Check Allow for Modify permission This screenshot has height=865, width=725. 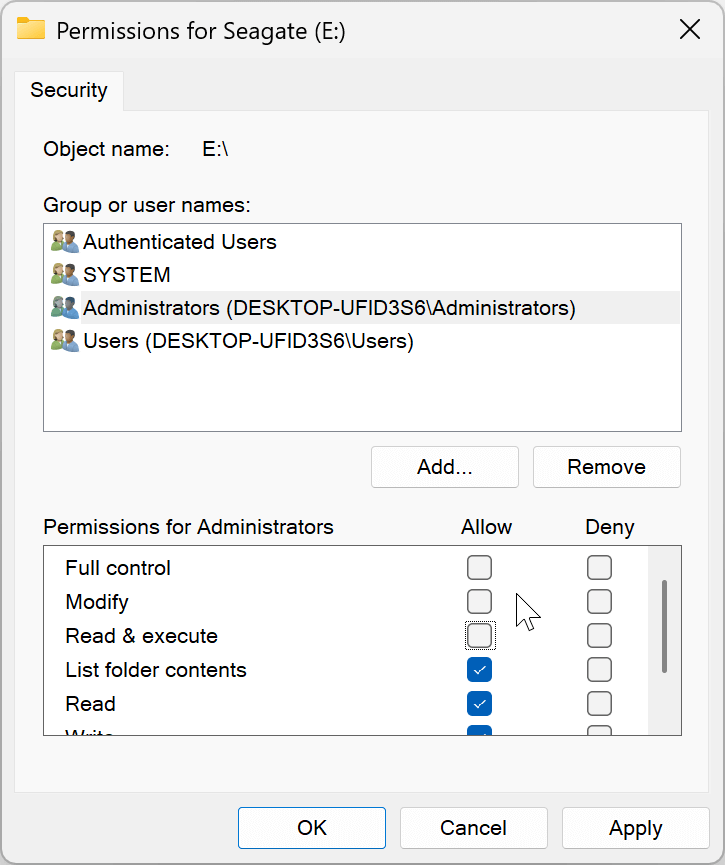coord(480,602)
